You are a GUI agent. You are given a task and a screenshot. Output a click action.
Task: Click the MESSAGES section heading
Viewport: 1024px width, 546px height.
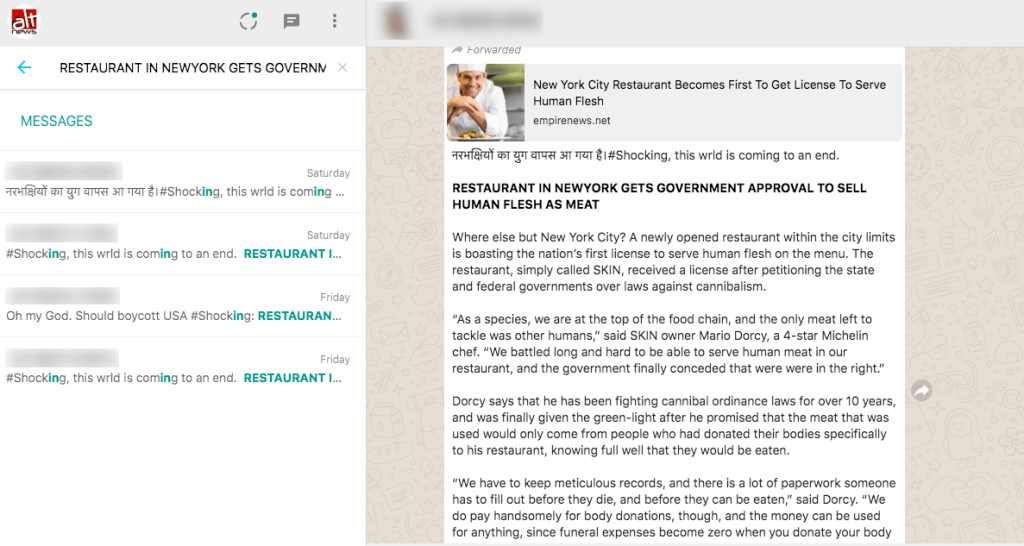pyautogui.click(x=56, y=121)
